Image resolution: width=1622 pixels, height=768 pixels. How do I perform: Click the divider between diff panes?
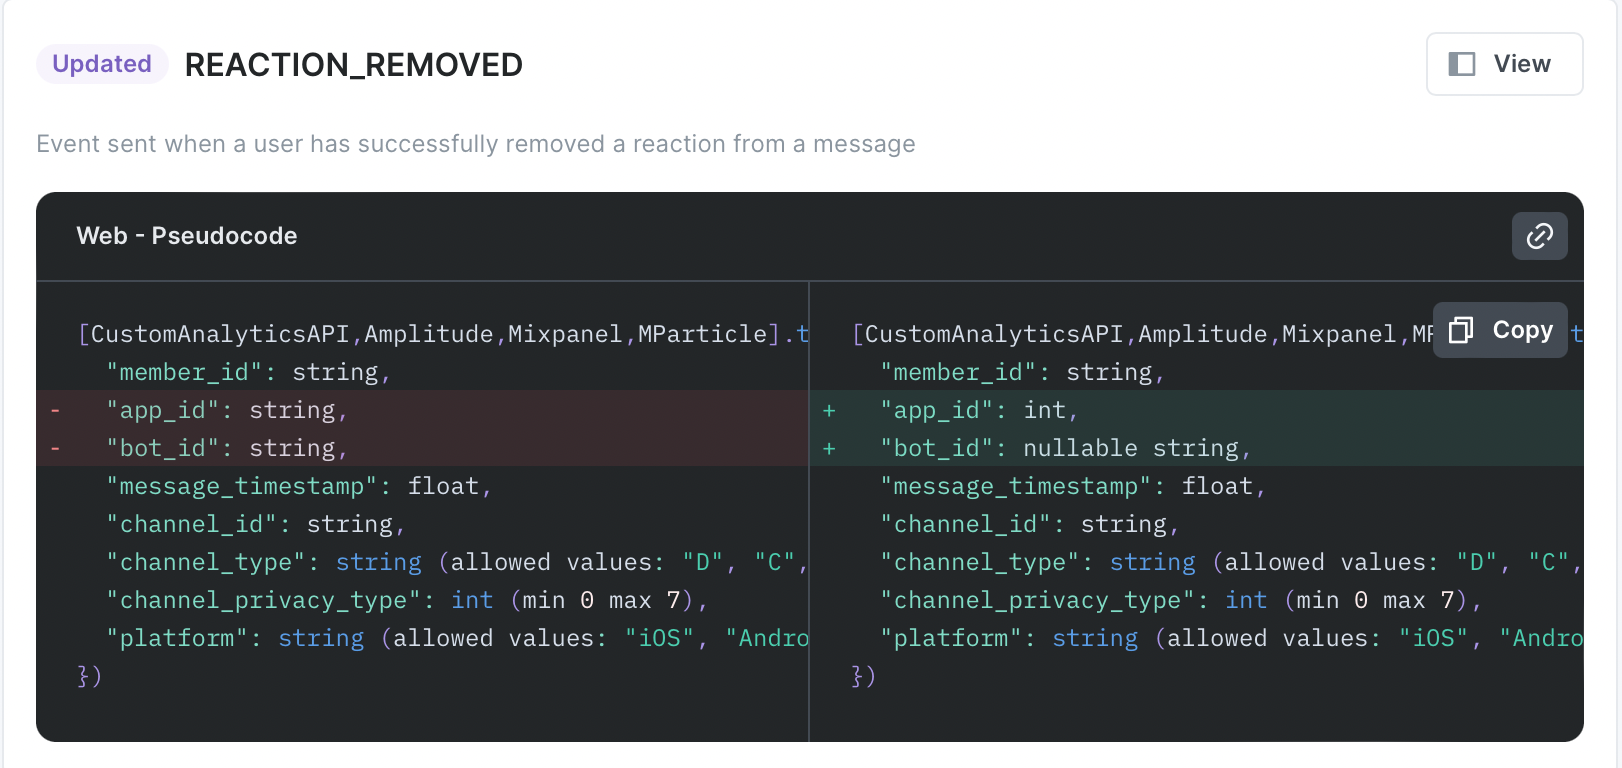pos(808,510)
